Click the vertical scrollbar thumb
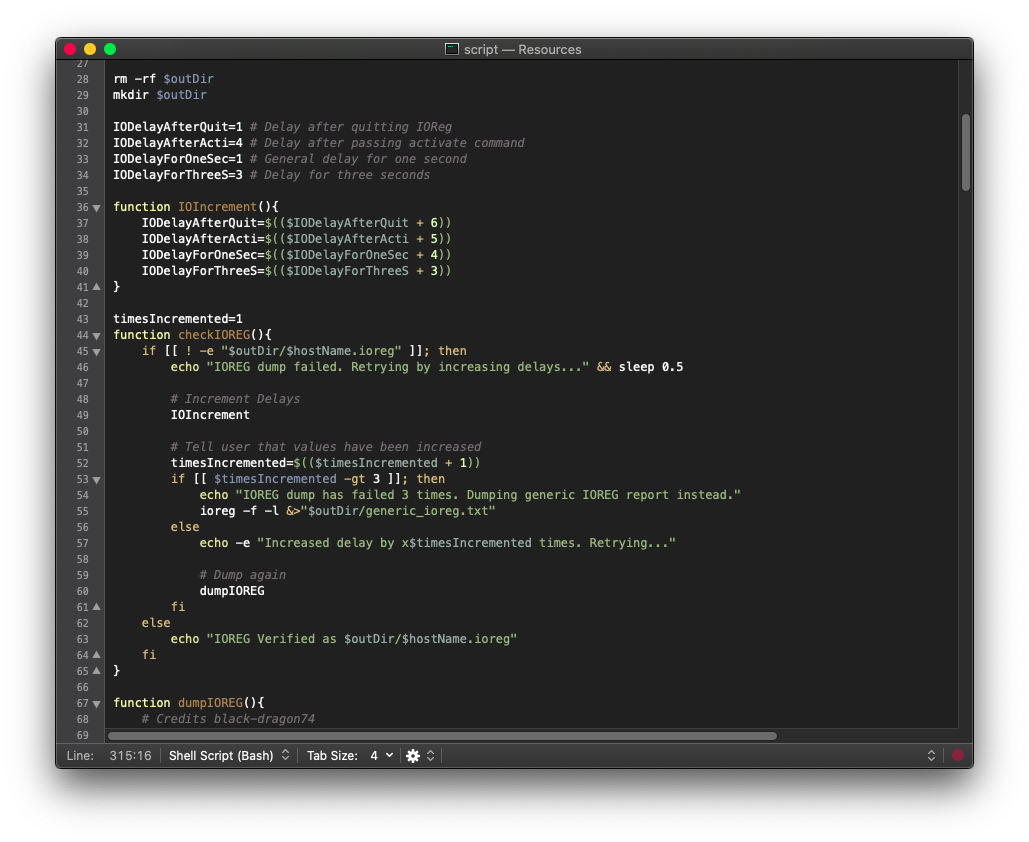The image size is (1029, 842). pyautogui.click(x=965, y=152)
